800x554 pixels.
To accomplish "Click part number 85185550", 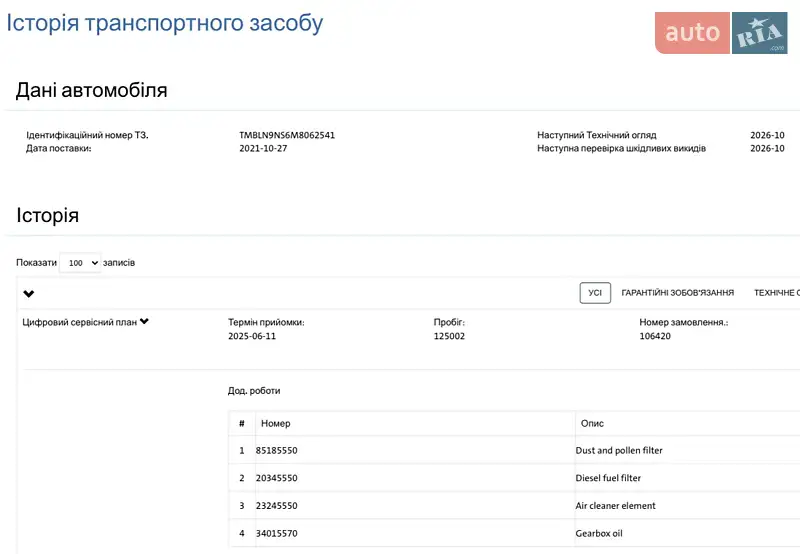I will click(x=277, y=451).
